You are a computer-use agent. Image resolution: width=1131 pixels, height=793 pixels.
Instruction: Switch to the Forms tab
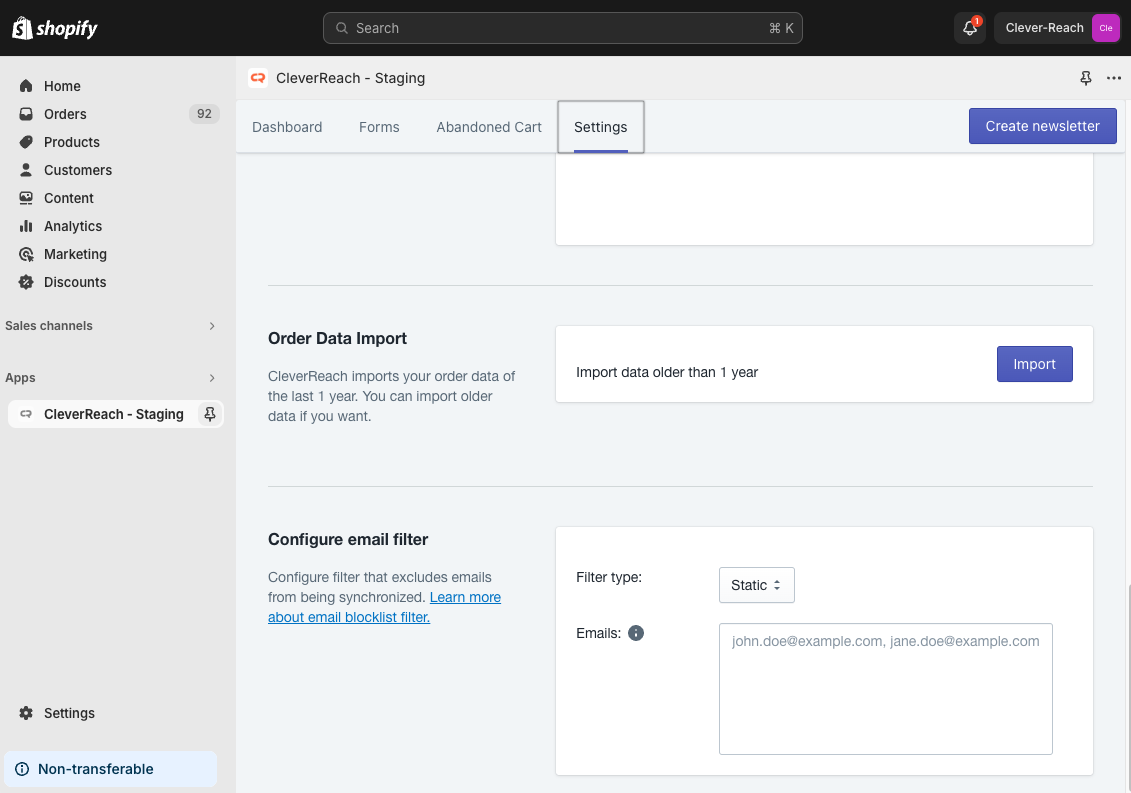coord(379,127)
